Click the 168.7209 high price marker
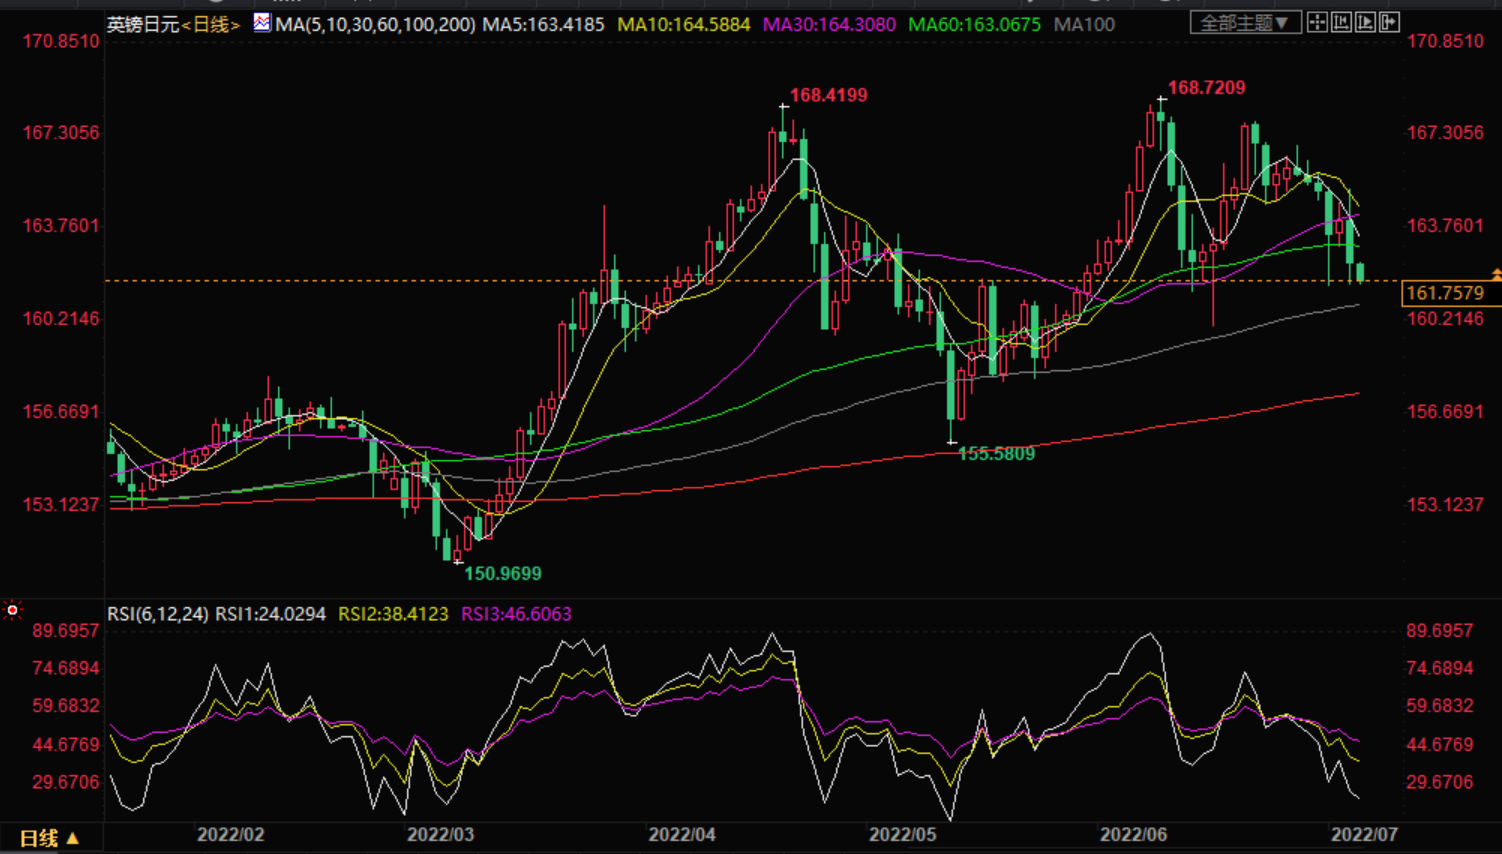1502x854 pixels. click(1206, 88)
